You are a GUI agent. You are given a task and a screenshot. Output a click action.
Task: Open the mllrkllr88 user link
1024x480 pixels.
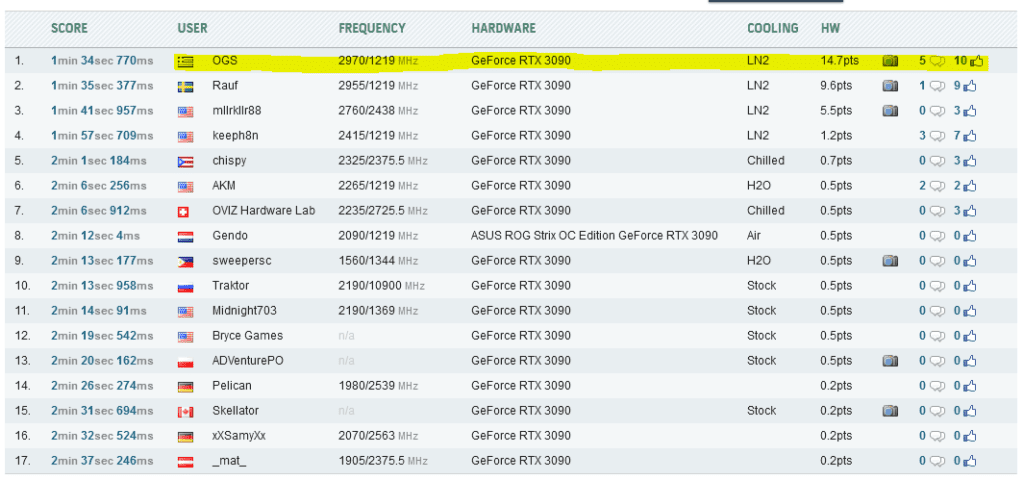pos(236,111)
